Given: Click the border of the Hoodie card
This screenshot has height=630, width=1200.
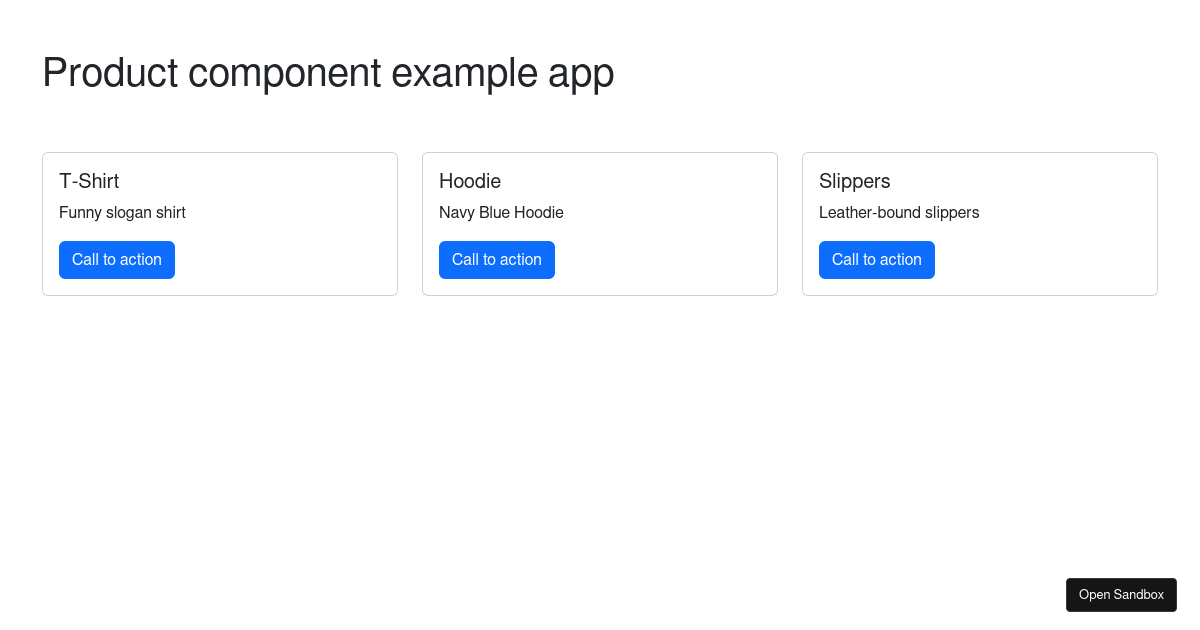Looking at the screenshot, I should click(600, 153).
